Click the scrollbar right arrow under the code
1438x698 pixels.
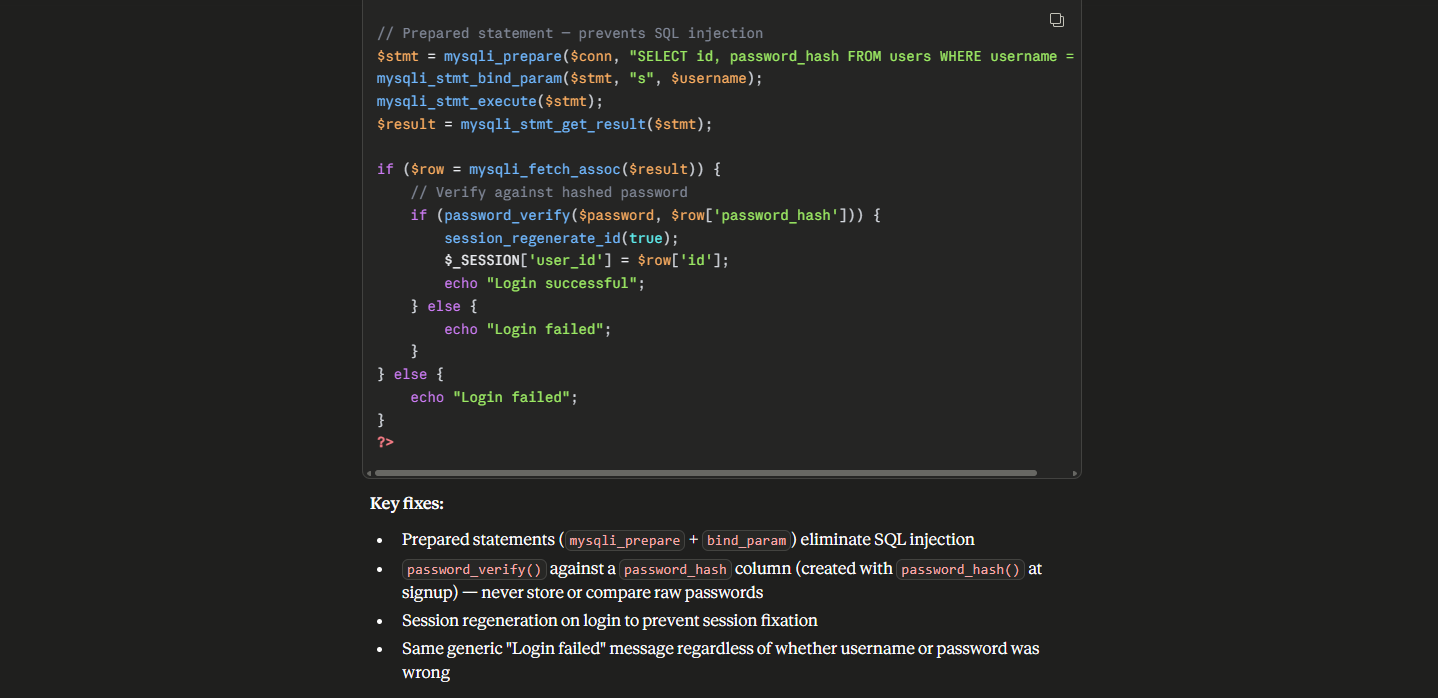click(x=1075, y=473)
